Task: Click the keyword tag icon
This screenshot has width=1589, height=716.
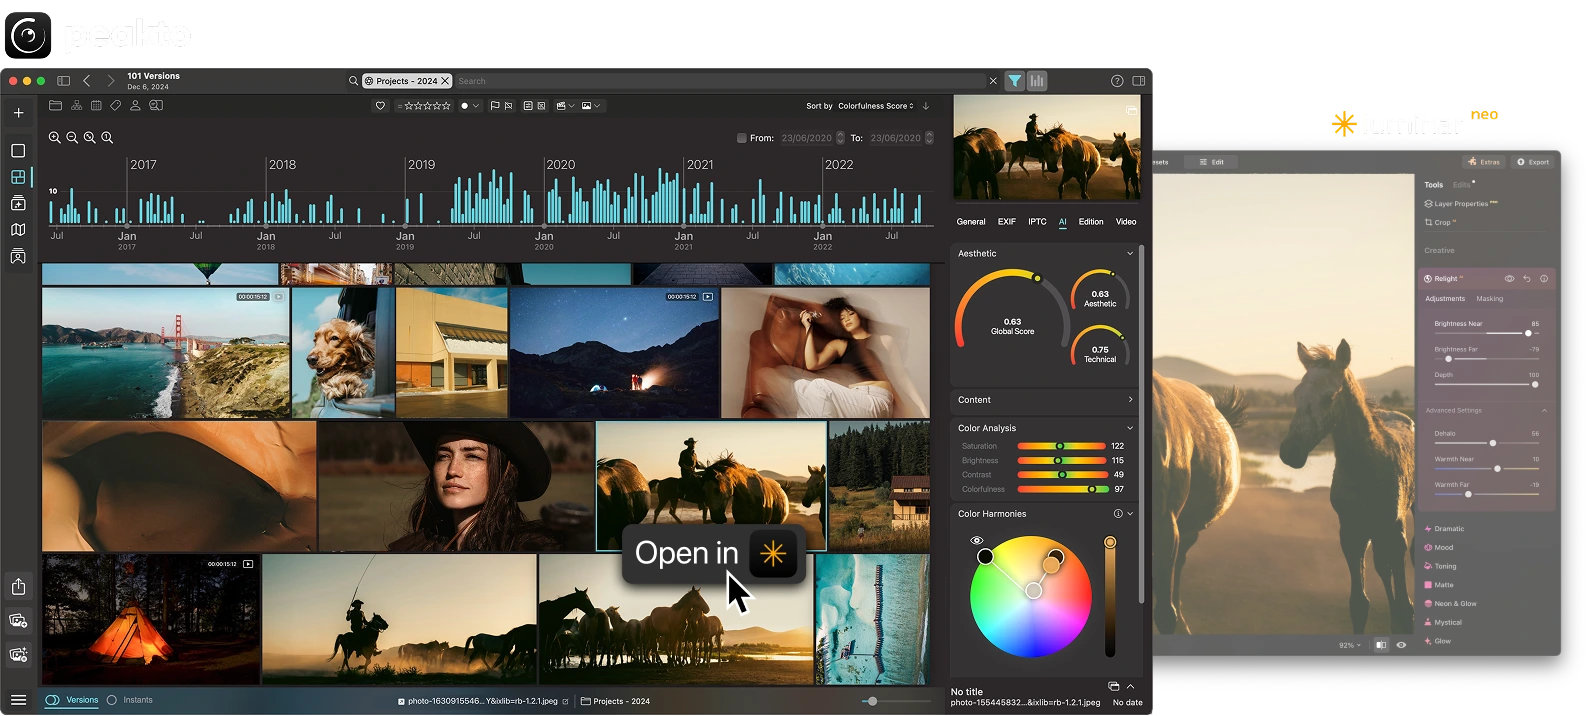Action: click(x=116, y=106)
